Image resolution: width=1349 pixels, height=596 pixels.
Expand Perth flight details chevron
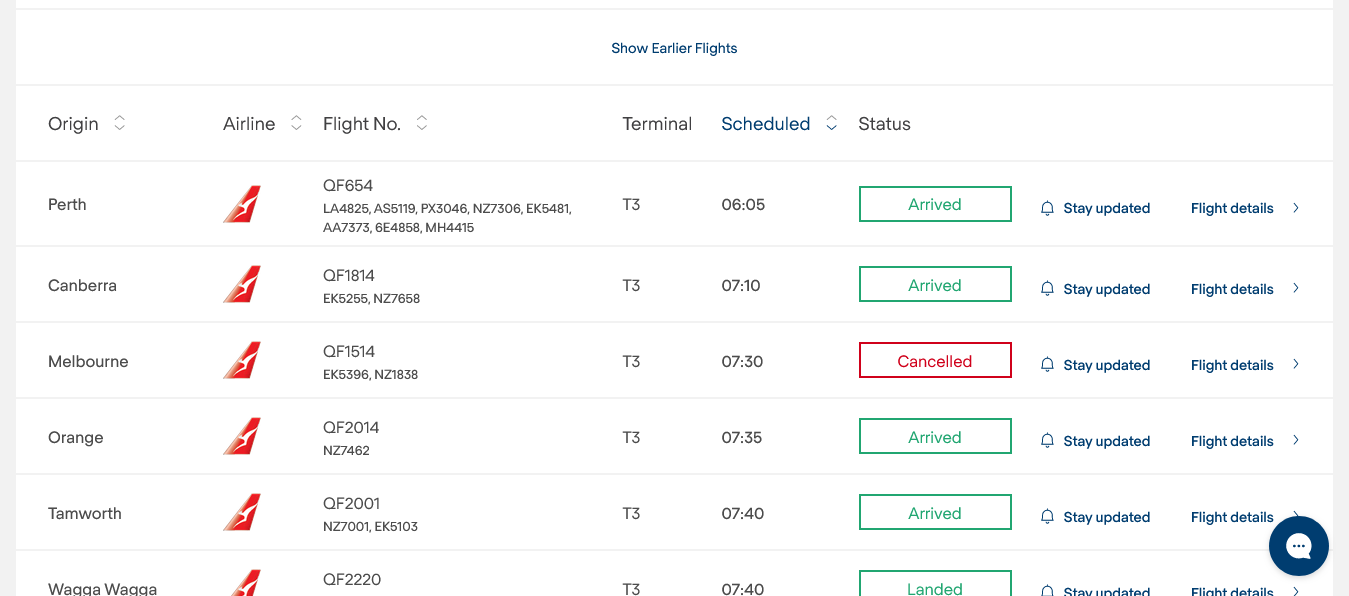pyautogui.click(x=1296, y=208)
